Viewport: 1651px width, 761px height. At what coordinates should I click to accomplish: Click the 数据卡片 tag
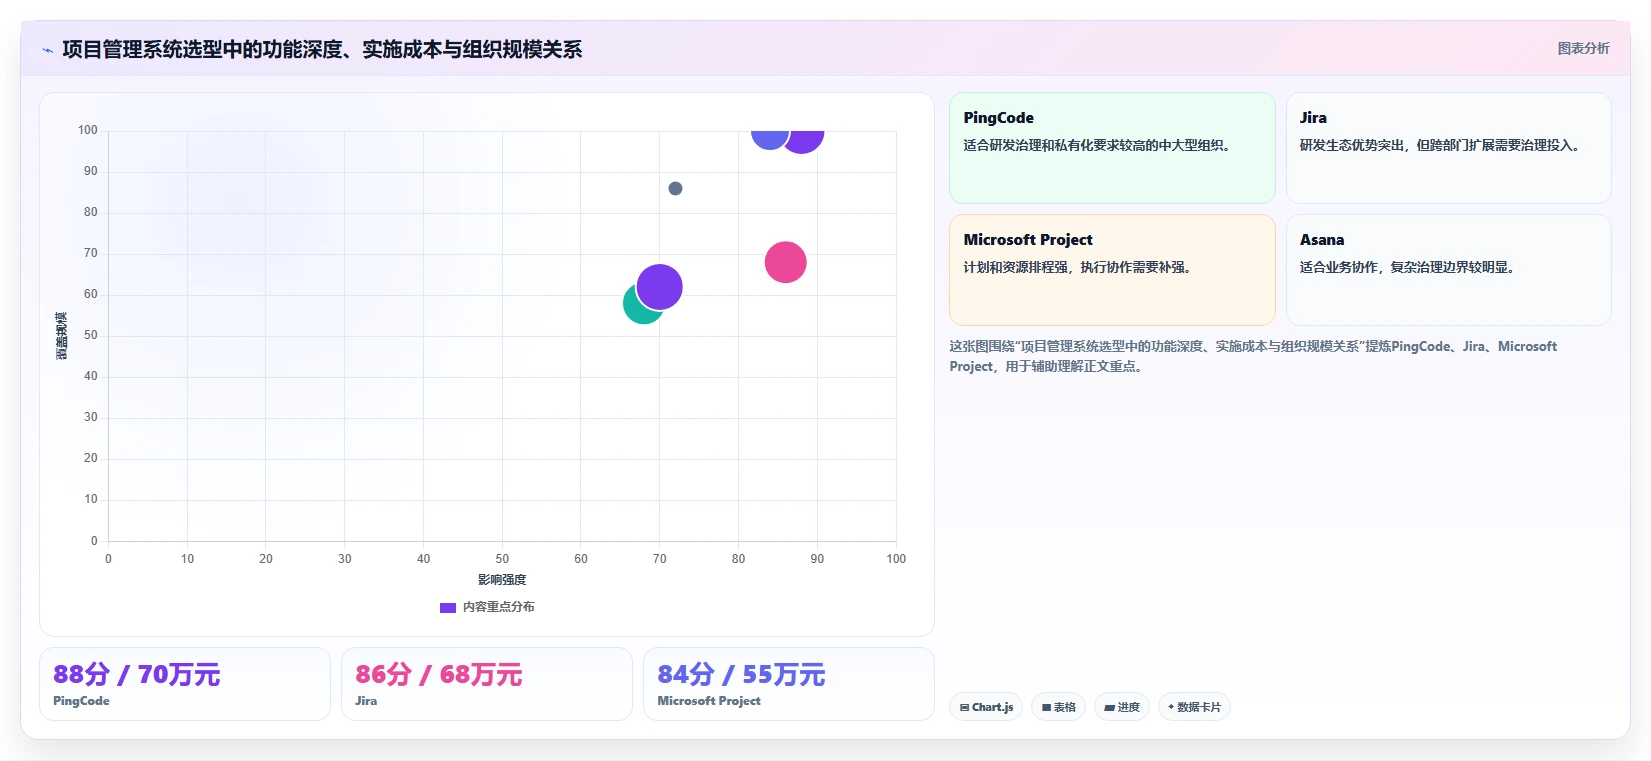[x=1194, y=707]
